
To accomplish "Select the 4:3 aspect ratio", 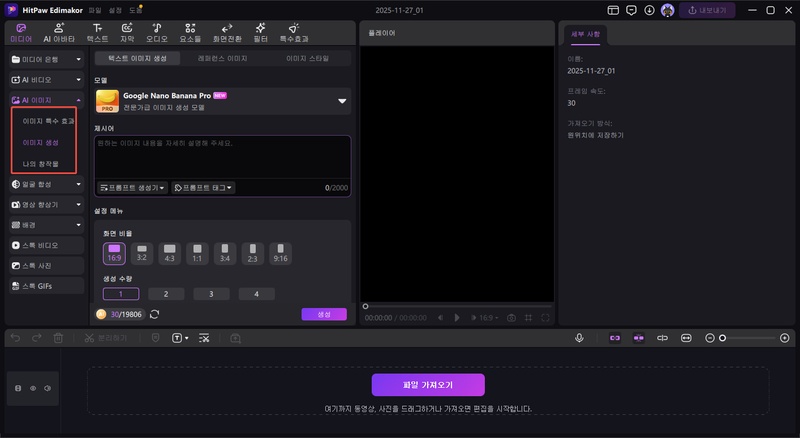I will pos(169,253).
